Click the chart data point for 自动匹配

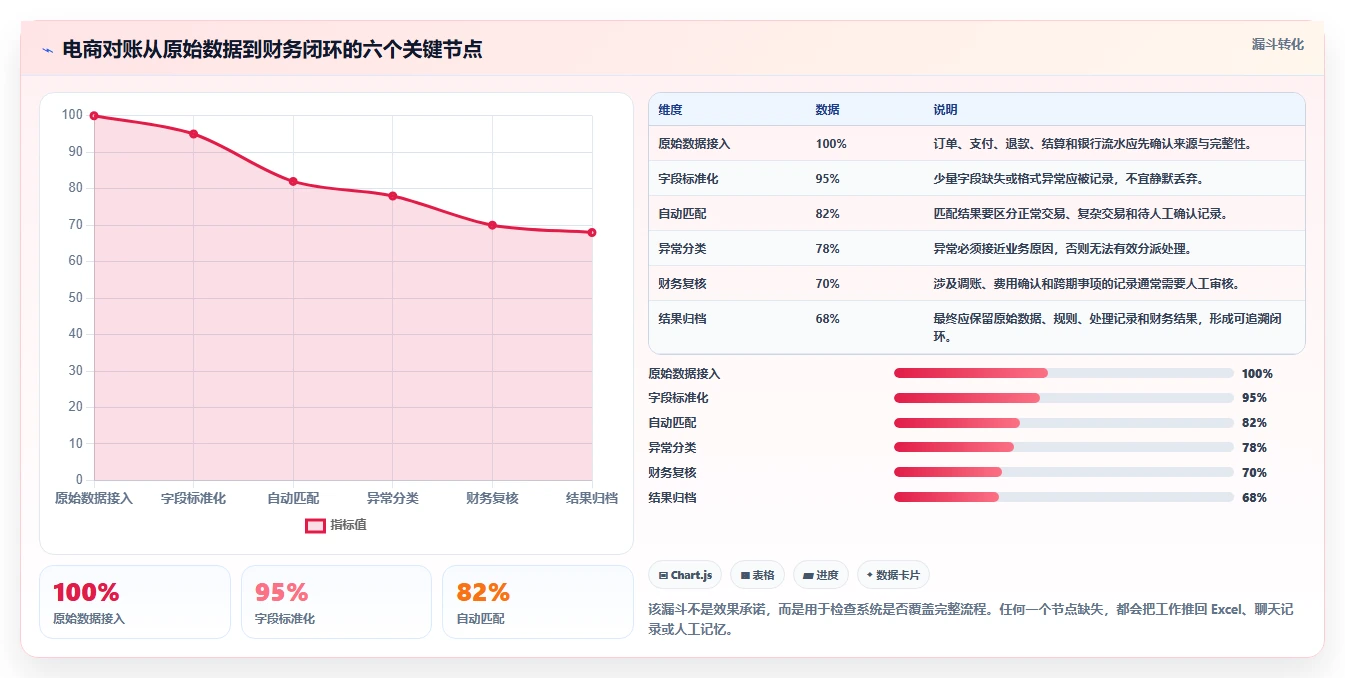(293, 181)
